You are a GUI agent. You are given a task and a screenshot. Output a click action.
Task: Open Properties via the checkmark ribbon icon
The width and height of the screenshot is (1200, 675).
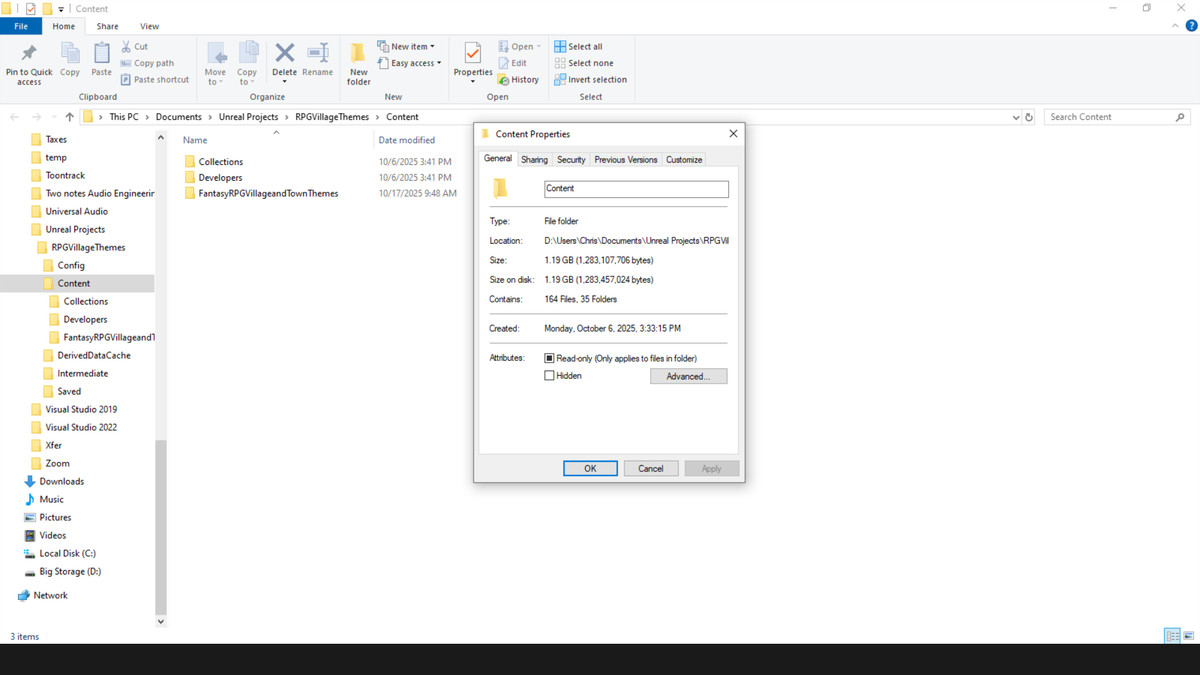471,56
